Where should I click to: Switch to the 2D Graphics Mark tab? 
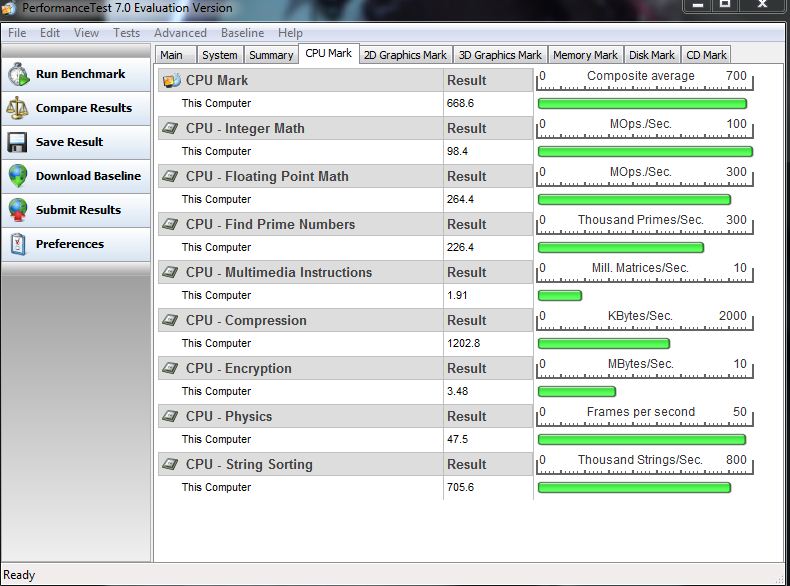[405, 55]
